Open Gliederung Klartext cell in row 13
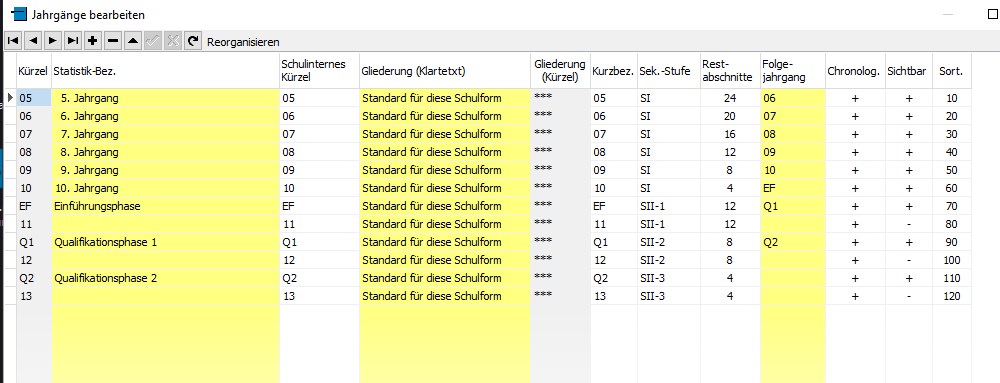This screenshot has width=1000, height=383. [x=445, y=296]
